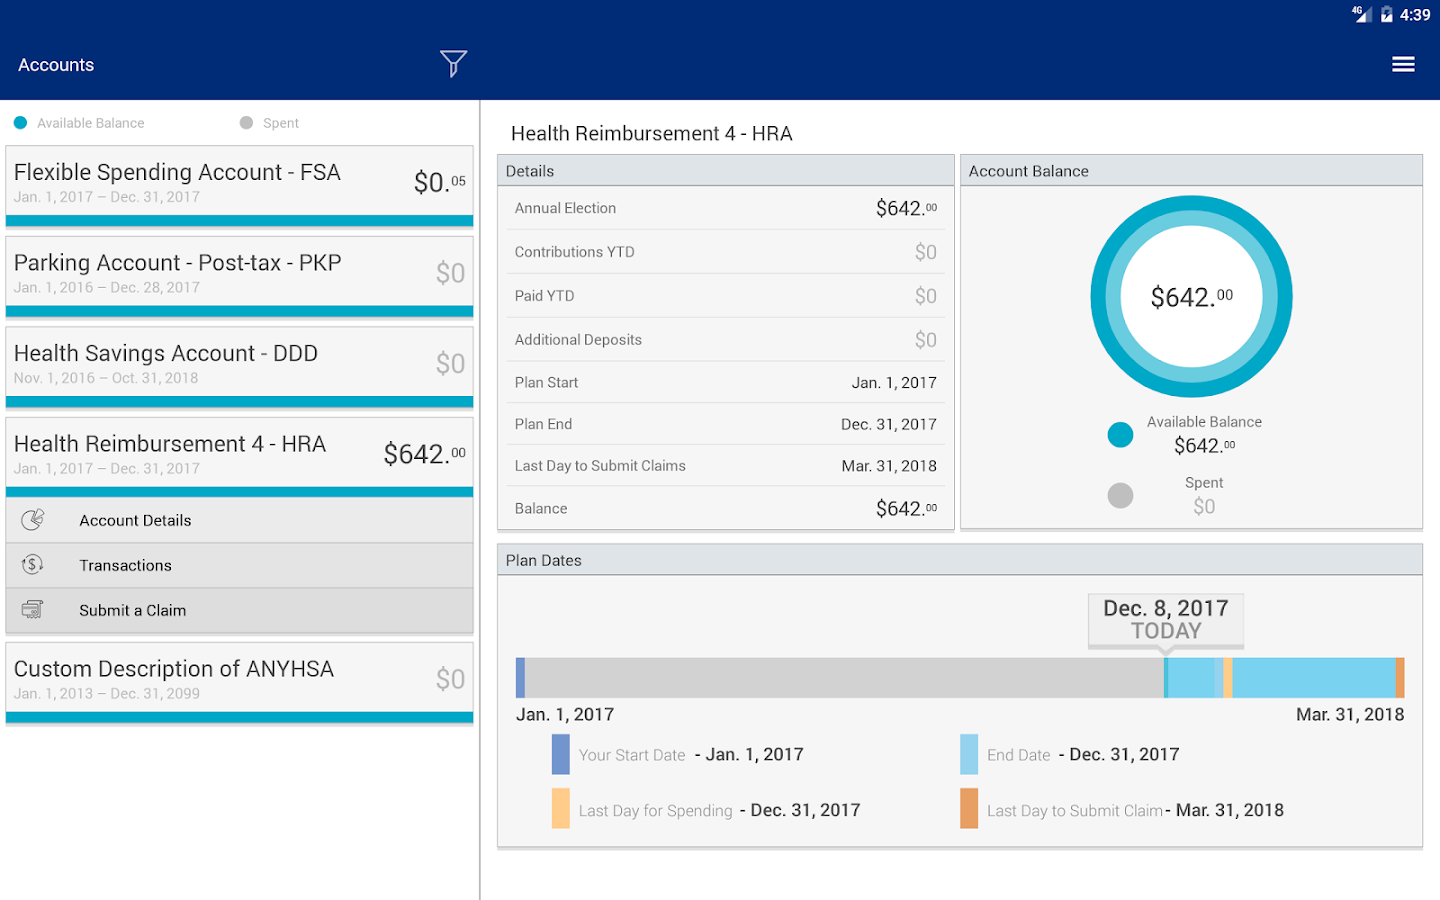Click the Dec. 8, 2017 TODAY marker

point(1166,620)
